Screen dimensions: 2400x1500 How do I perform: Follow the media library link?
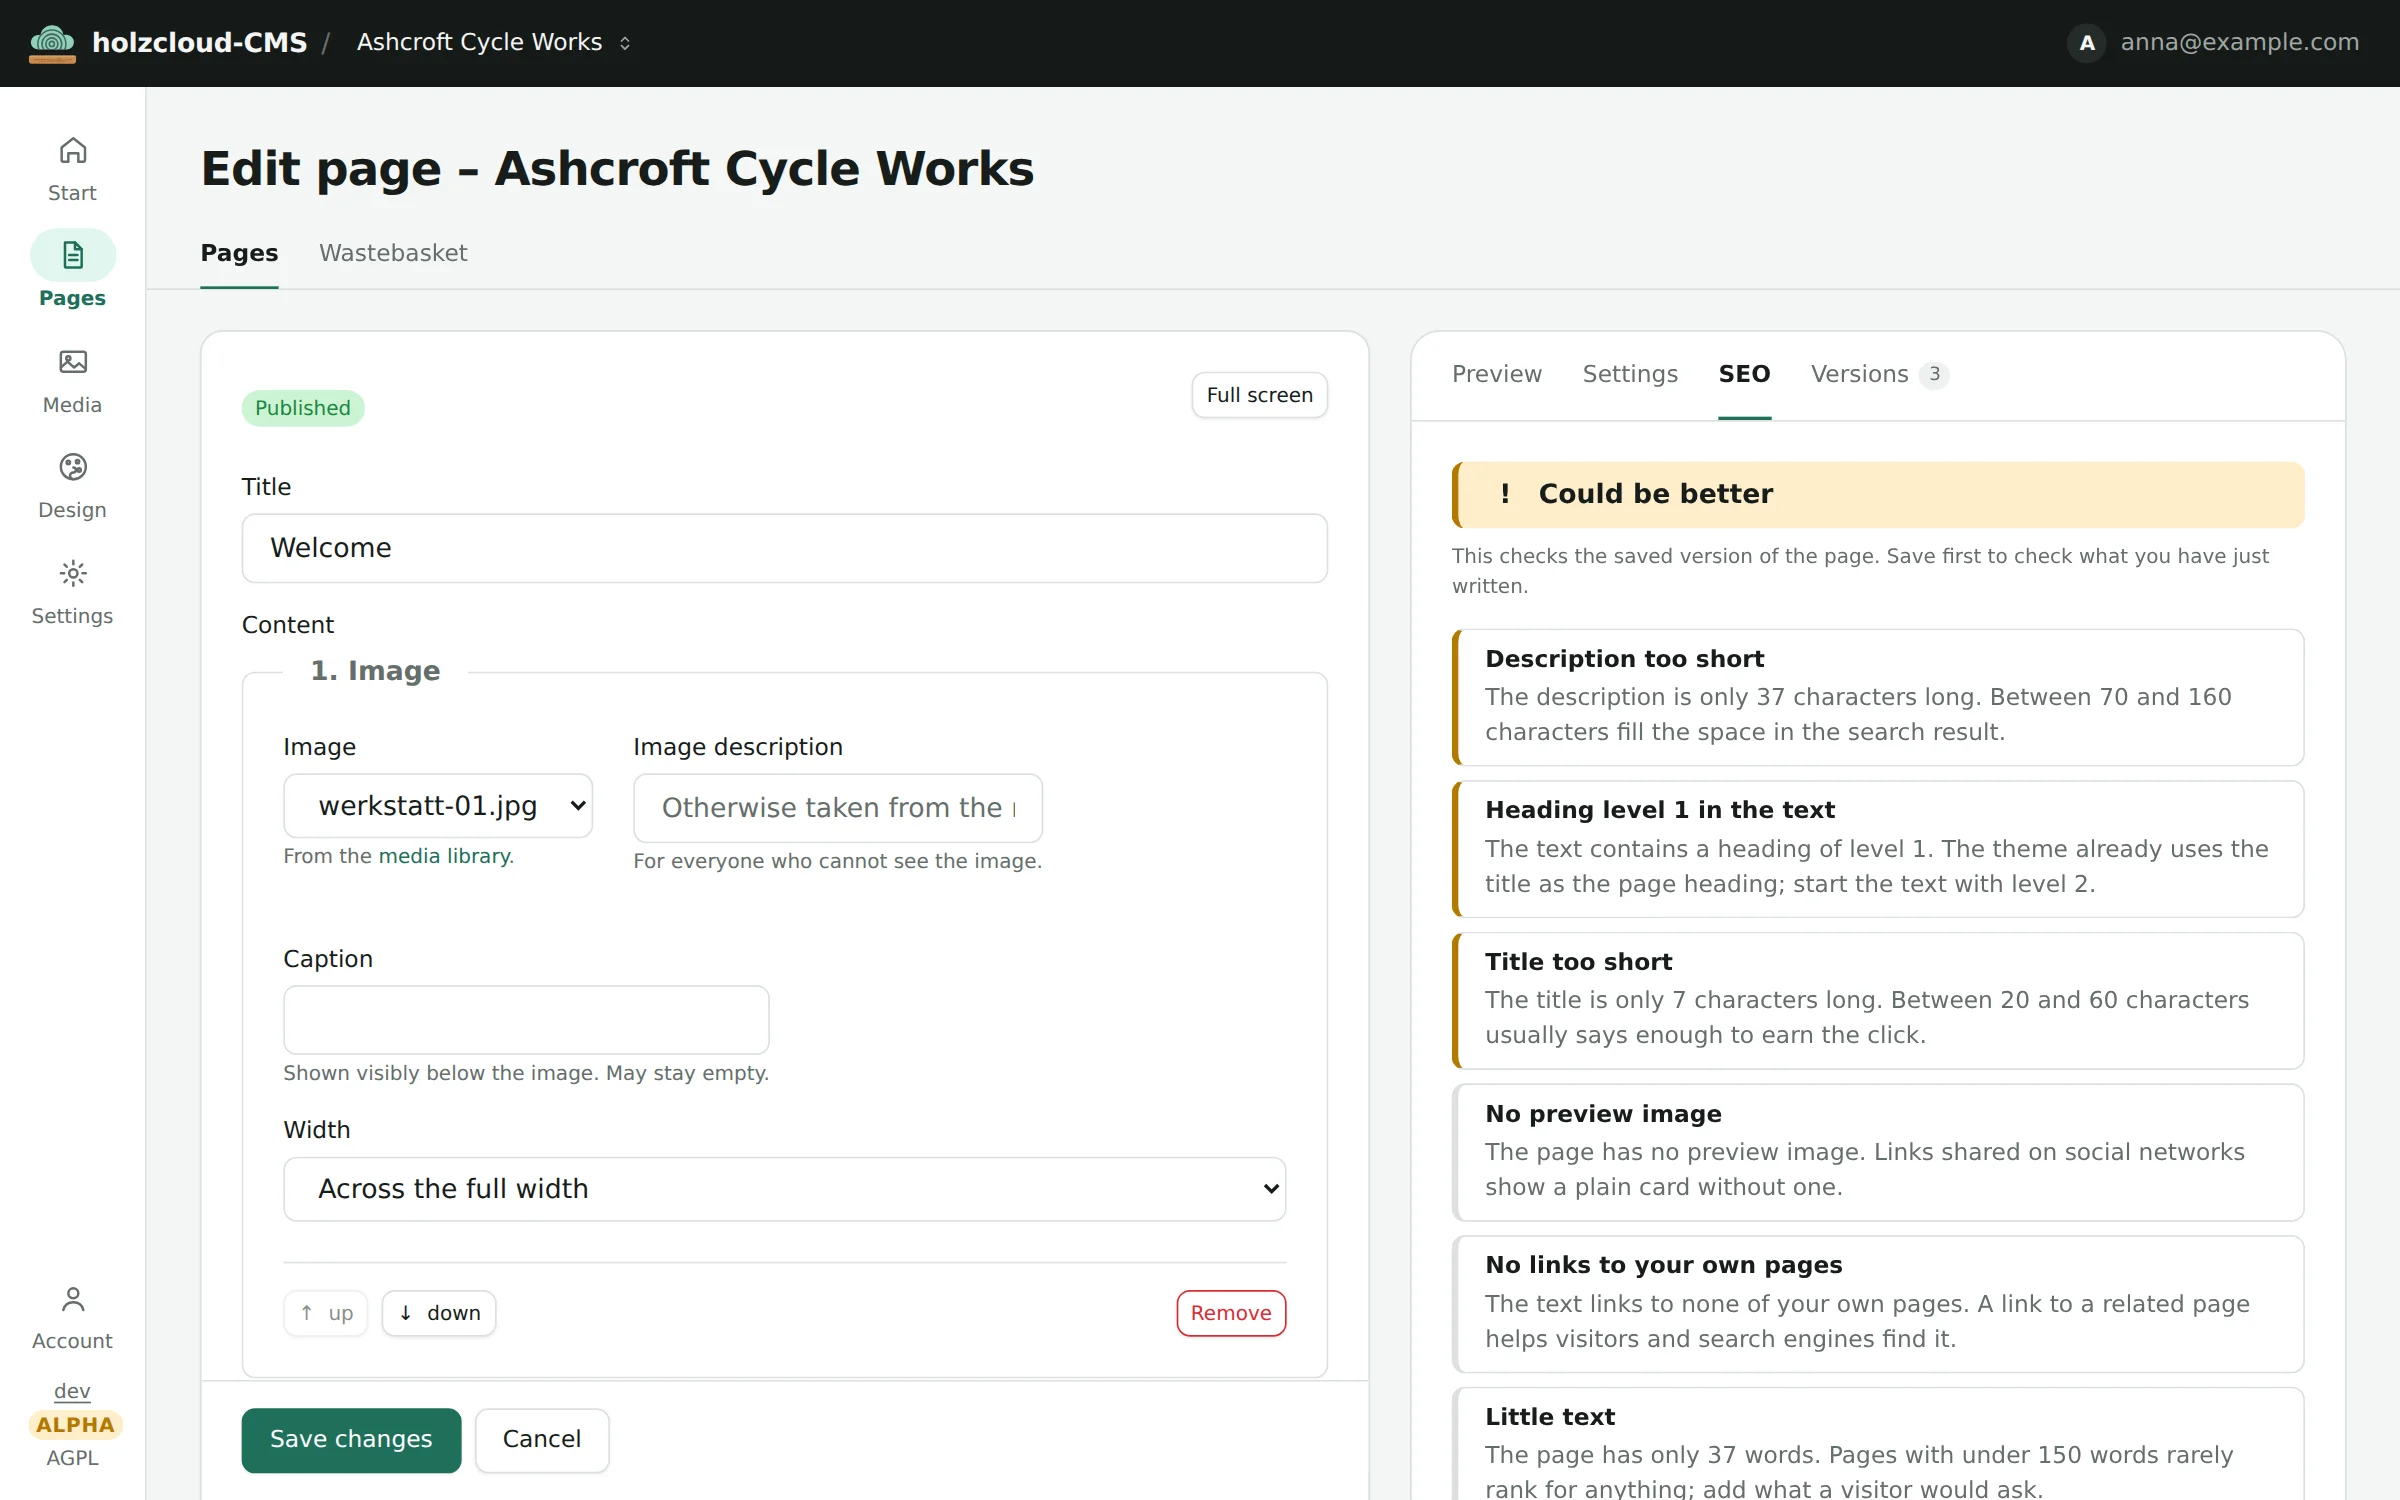pos(445,856)
